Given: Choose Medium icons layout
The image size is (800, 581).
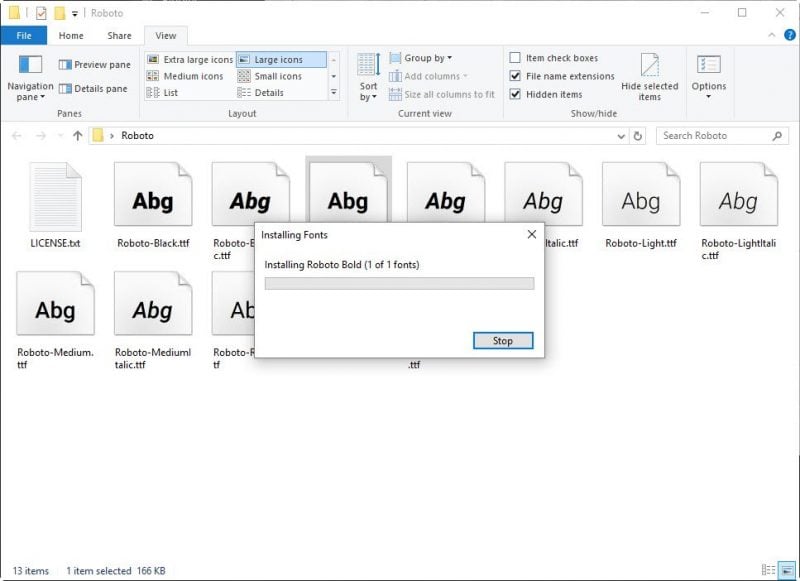Looking at the screenshot, I should (185, 76).
